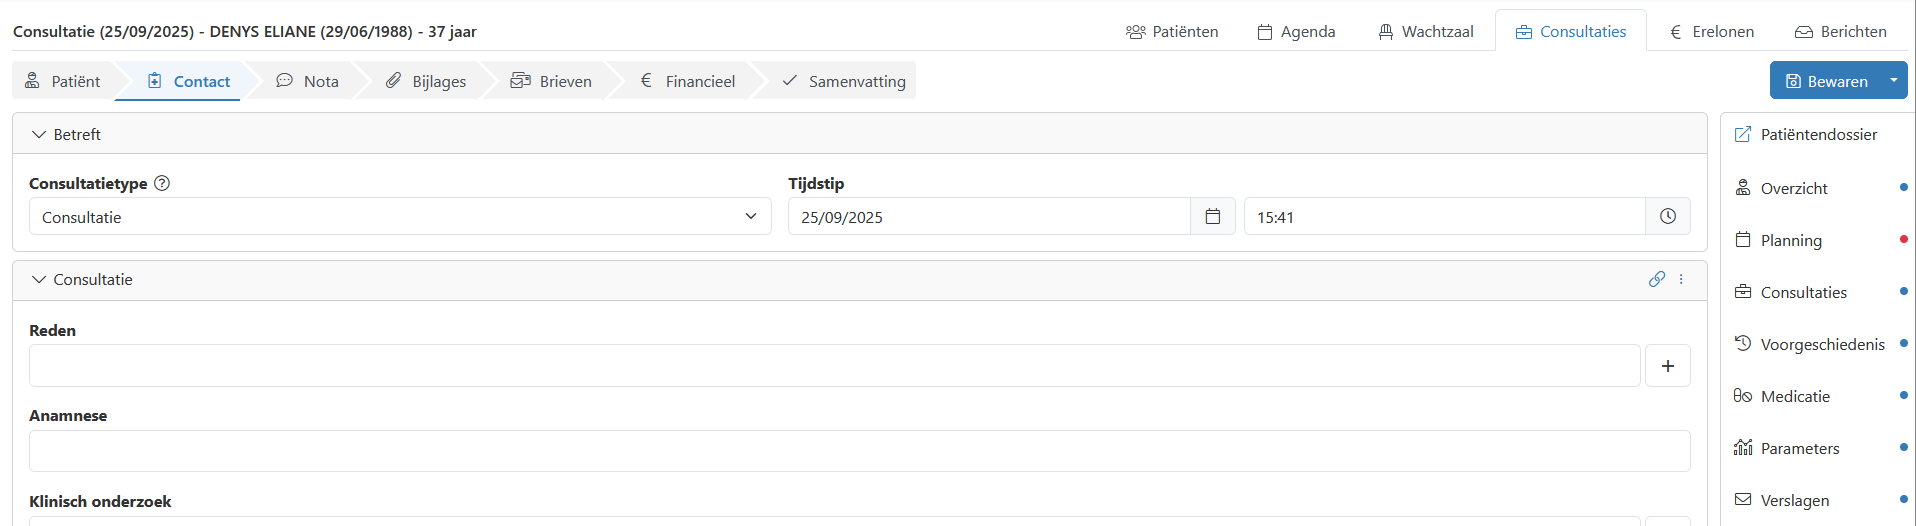Select the Consultaties top tab

1571,31
